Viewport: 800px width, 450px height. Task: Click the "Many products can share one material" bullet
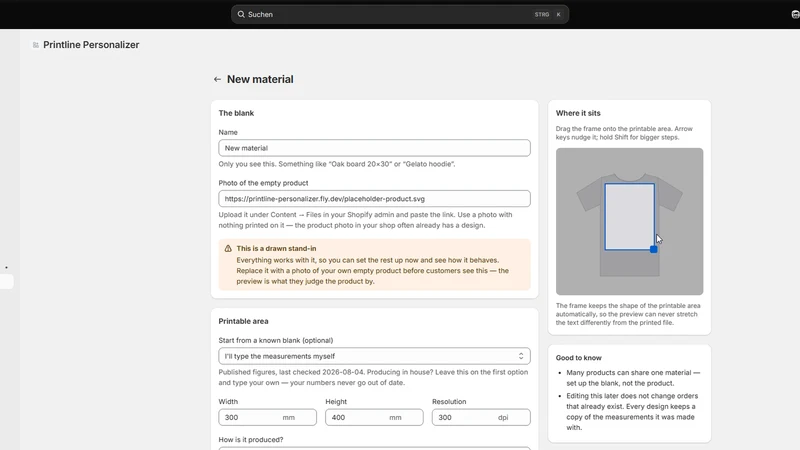(x=633, y=378)
